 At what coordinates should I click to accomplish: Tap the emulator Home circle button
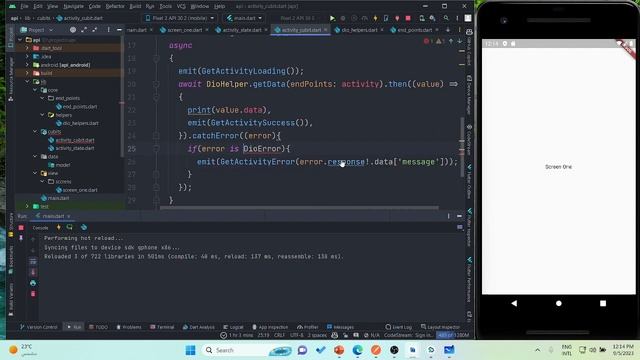[x=558, y=303]
